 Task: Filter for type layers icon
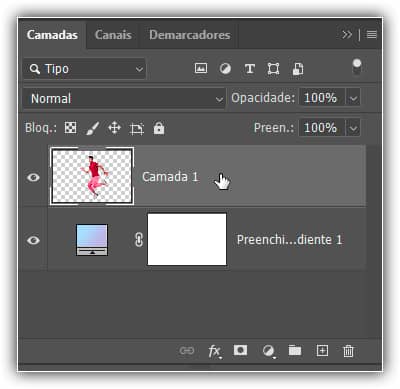tap(250, 69)
